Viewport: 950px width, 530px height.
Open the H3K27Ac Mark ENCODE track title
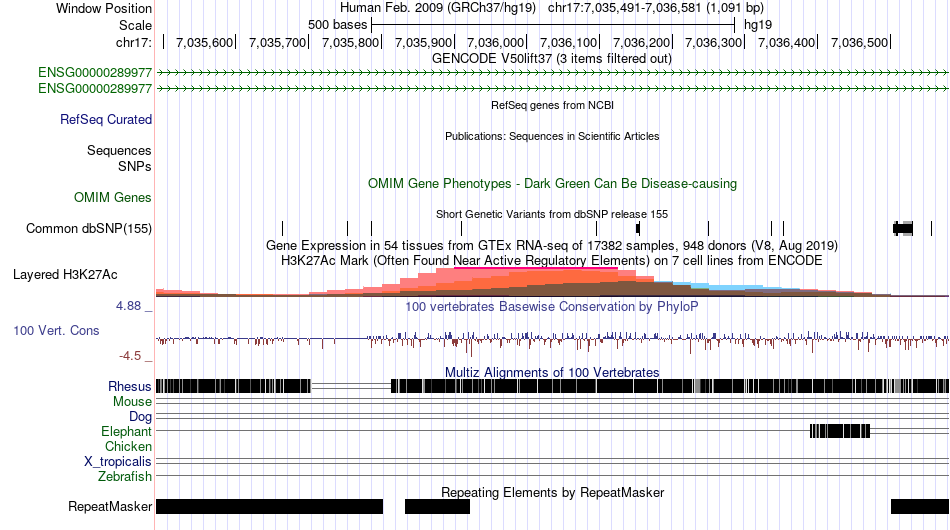[552, 261]
